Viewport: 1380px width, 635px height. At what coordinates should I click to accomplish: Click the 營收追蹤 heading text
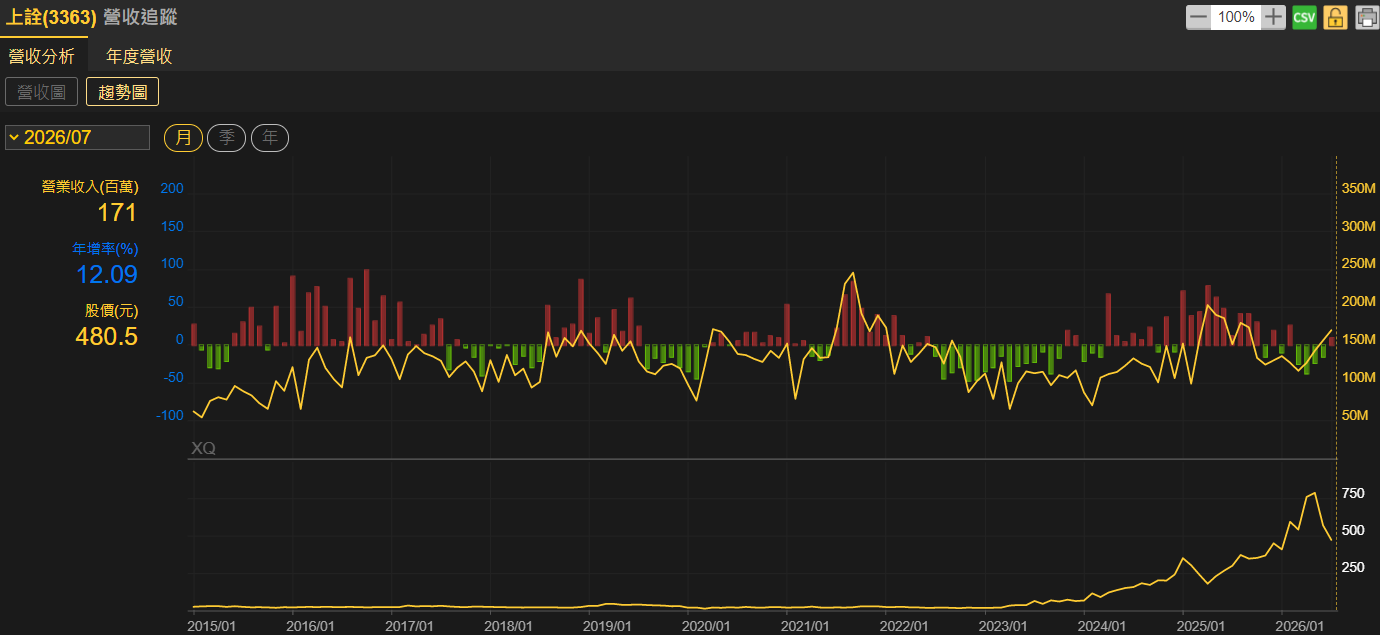click(140, 17)
